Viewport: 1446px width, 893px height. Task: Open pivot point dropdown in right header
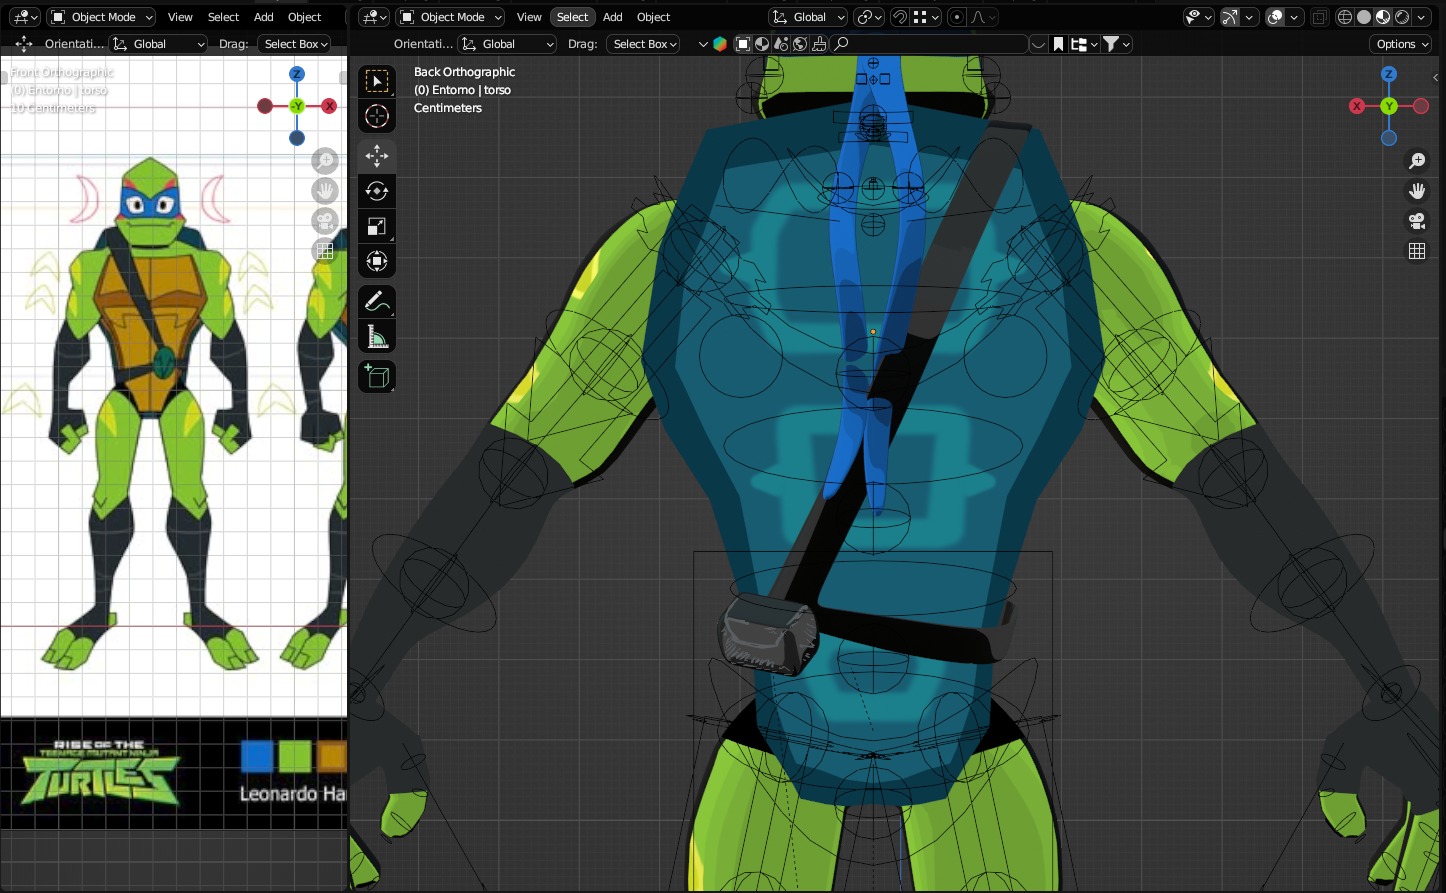(869, 17)
